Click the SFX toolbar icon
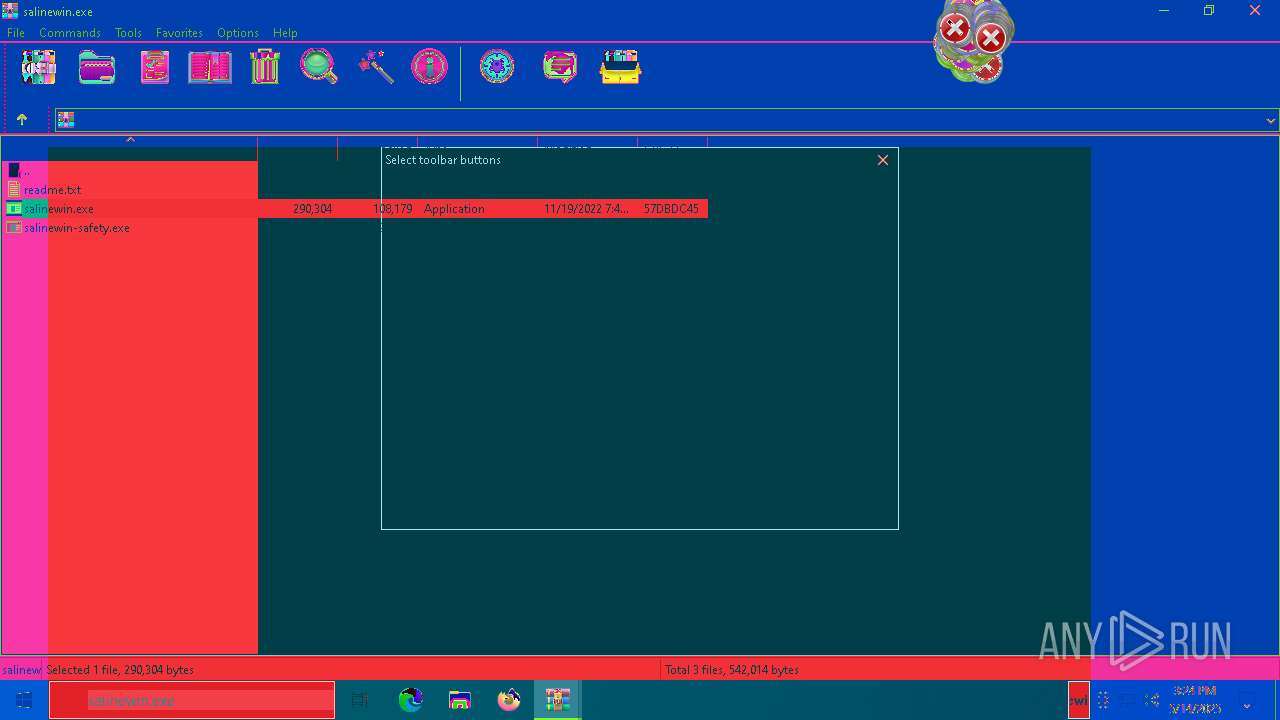The width and height of the screenshot is (1280, 720). (620, 68)
